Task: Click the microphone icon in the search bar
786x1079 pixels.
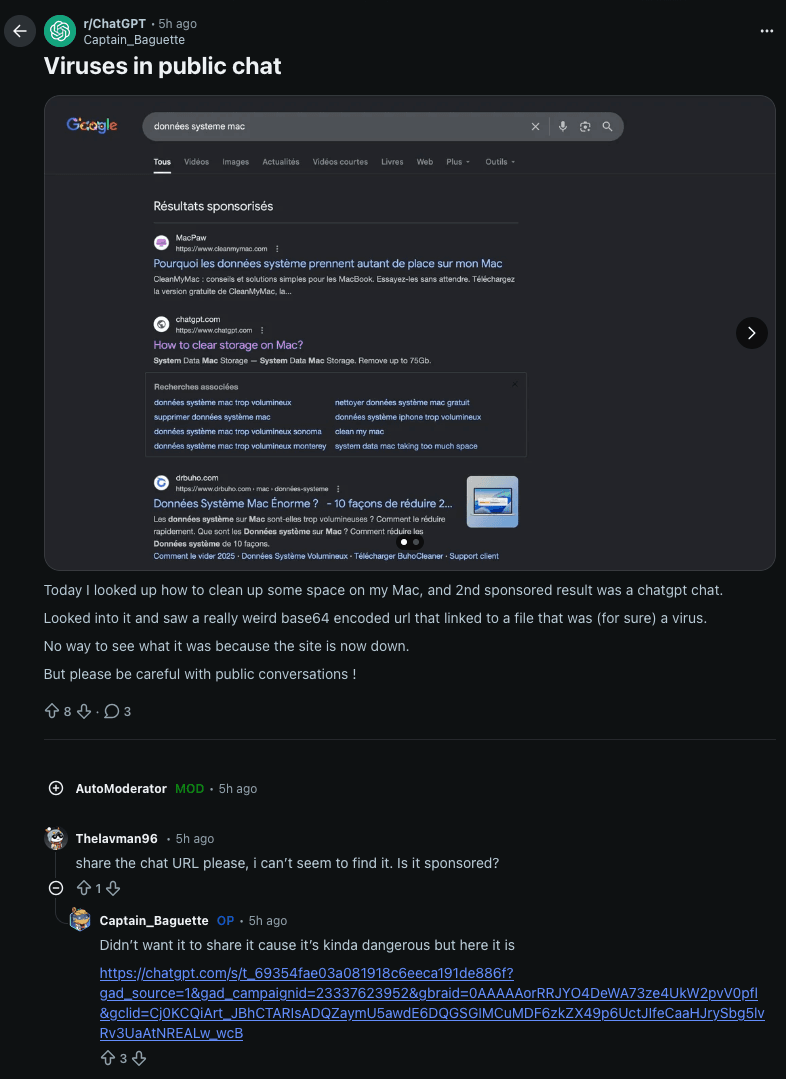Action: [562, 126]
